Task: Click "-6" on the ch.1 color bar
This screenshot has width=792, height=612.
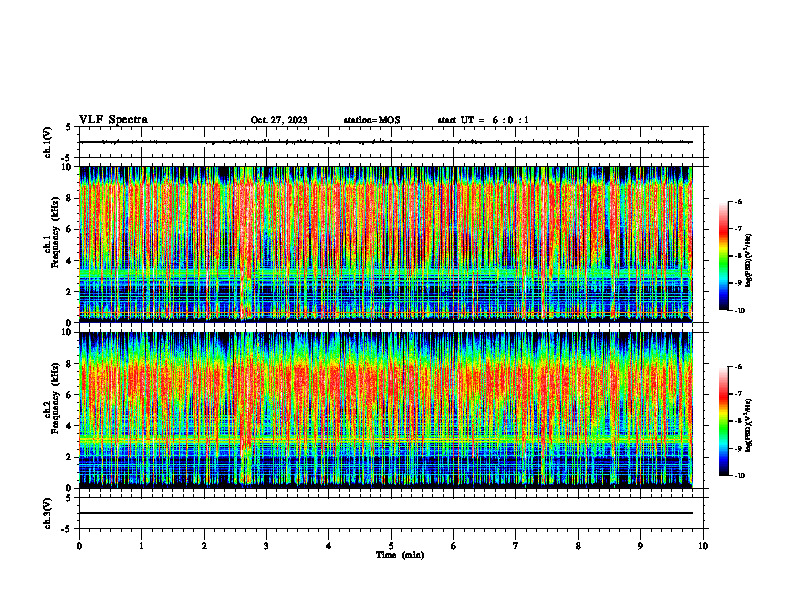Action: click(738, 202)
